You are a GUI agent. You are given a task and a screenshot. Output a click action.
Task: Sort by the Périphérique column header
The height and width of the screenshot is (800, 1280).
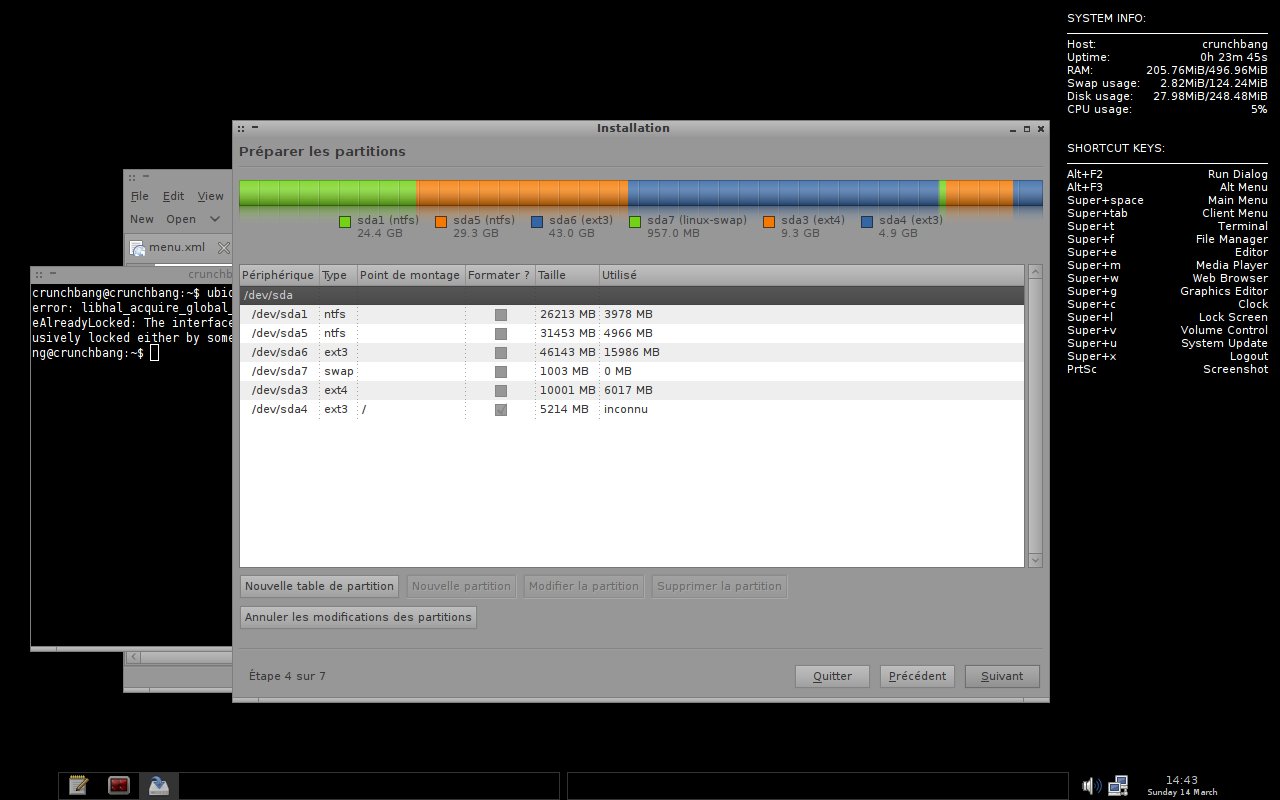(279, 275)
